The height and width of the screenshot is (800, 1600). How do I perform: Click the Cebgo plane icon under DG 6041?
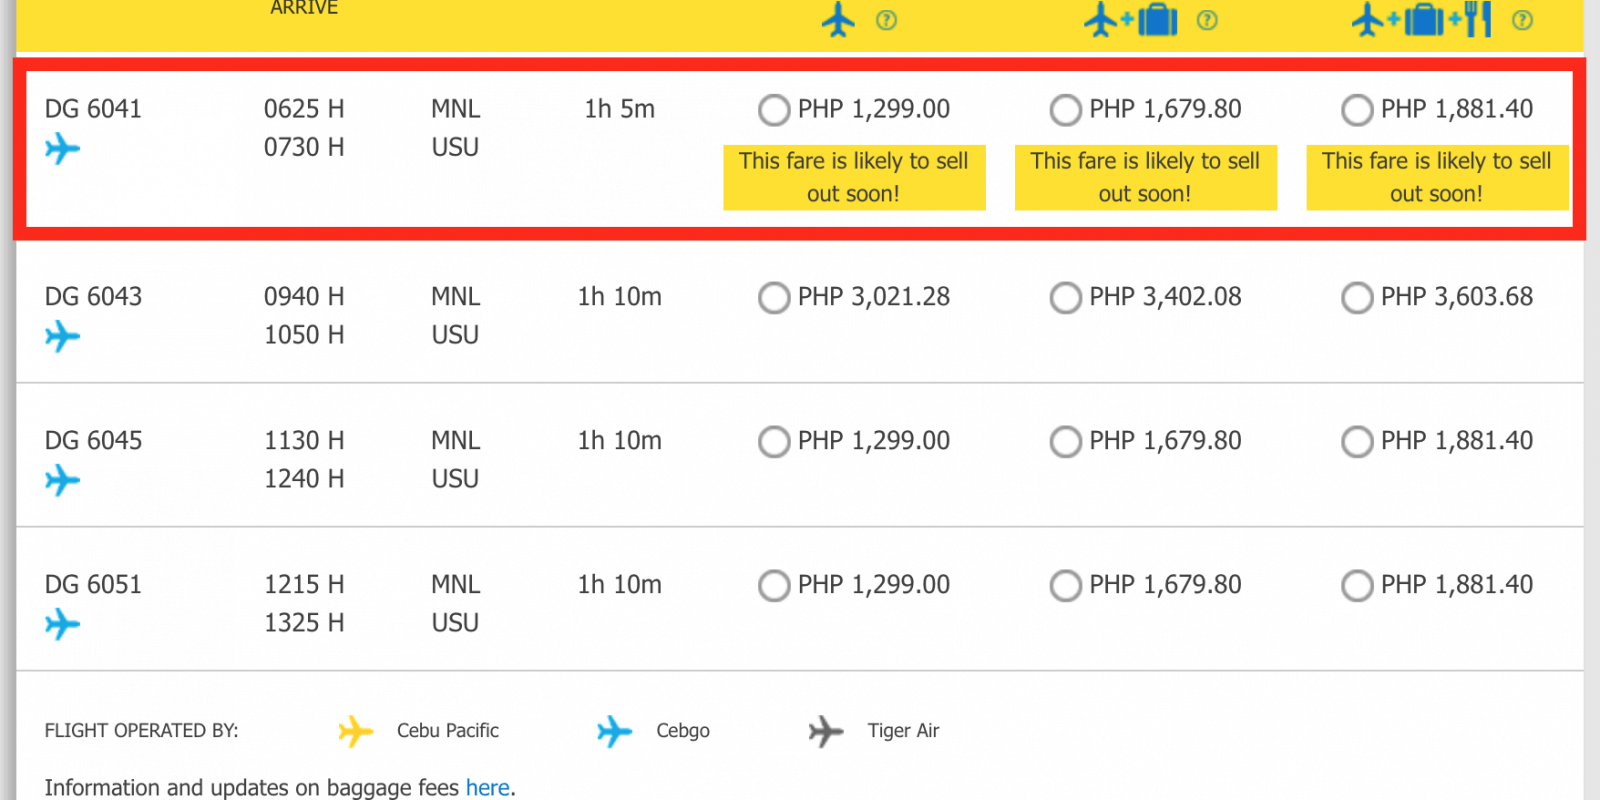(62, 150)
